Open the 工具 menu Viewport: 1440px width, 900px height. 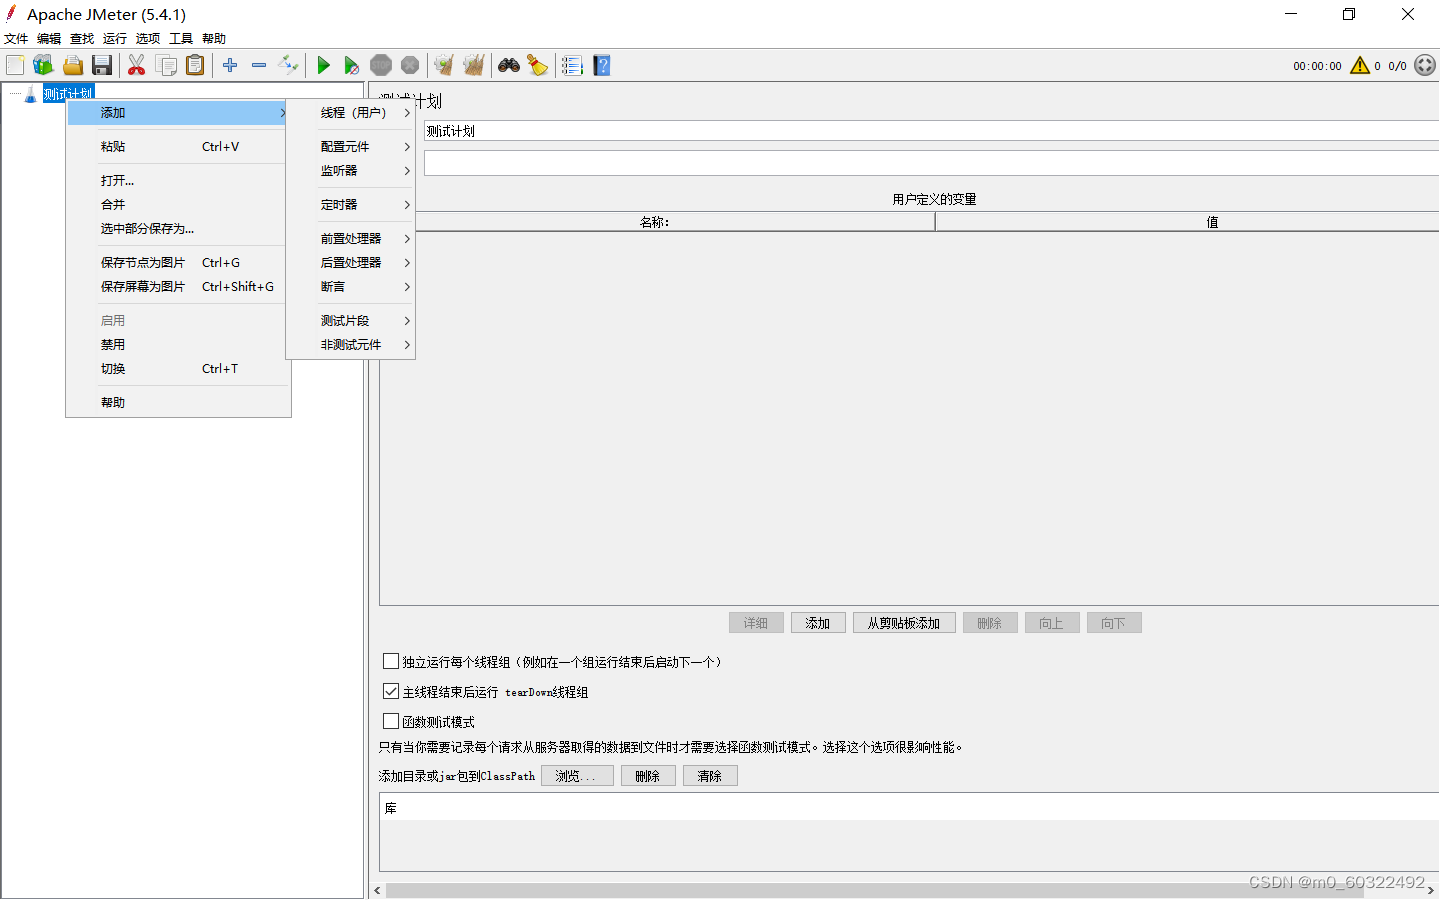pos(181,39)
